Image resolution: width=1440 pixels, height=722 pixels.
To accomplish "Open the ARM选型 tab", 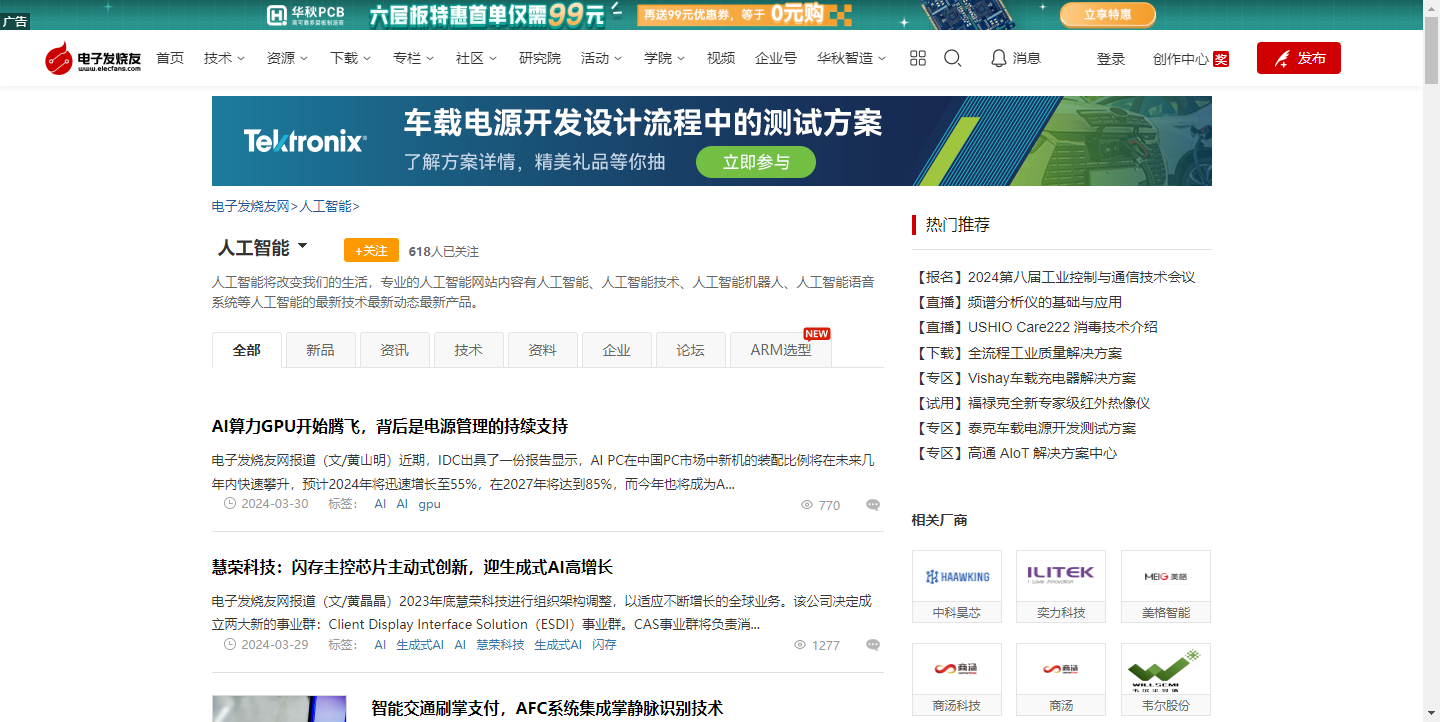I will (x=781, y=350).
